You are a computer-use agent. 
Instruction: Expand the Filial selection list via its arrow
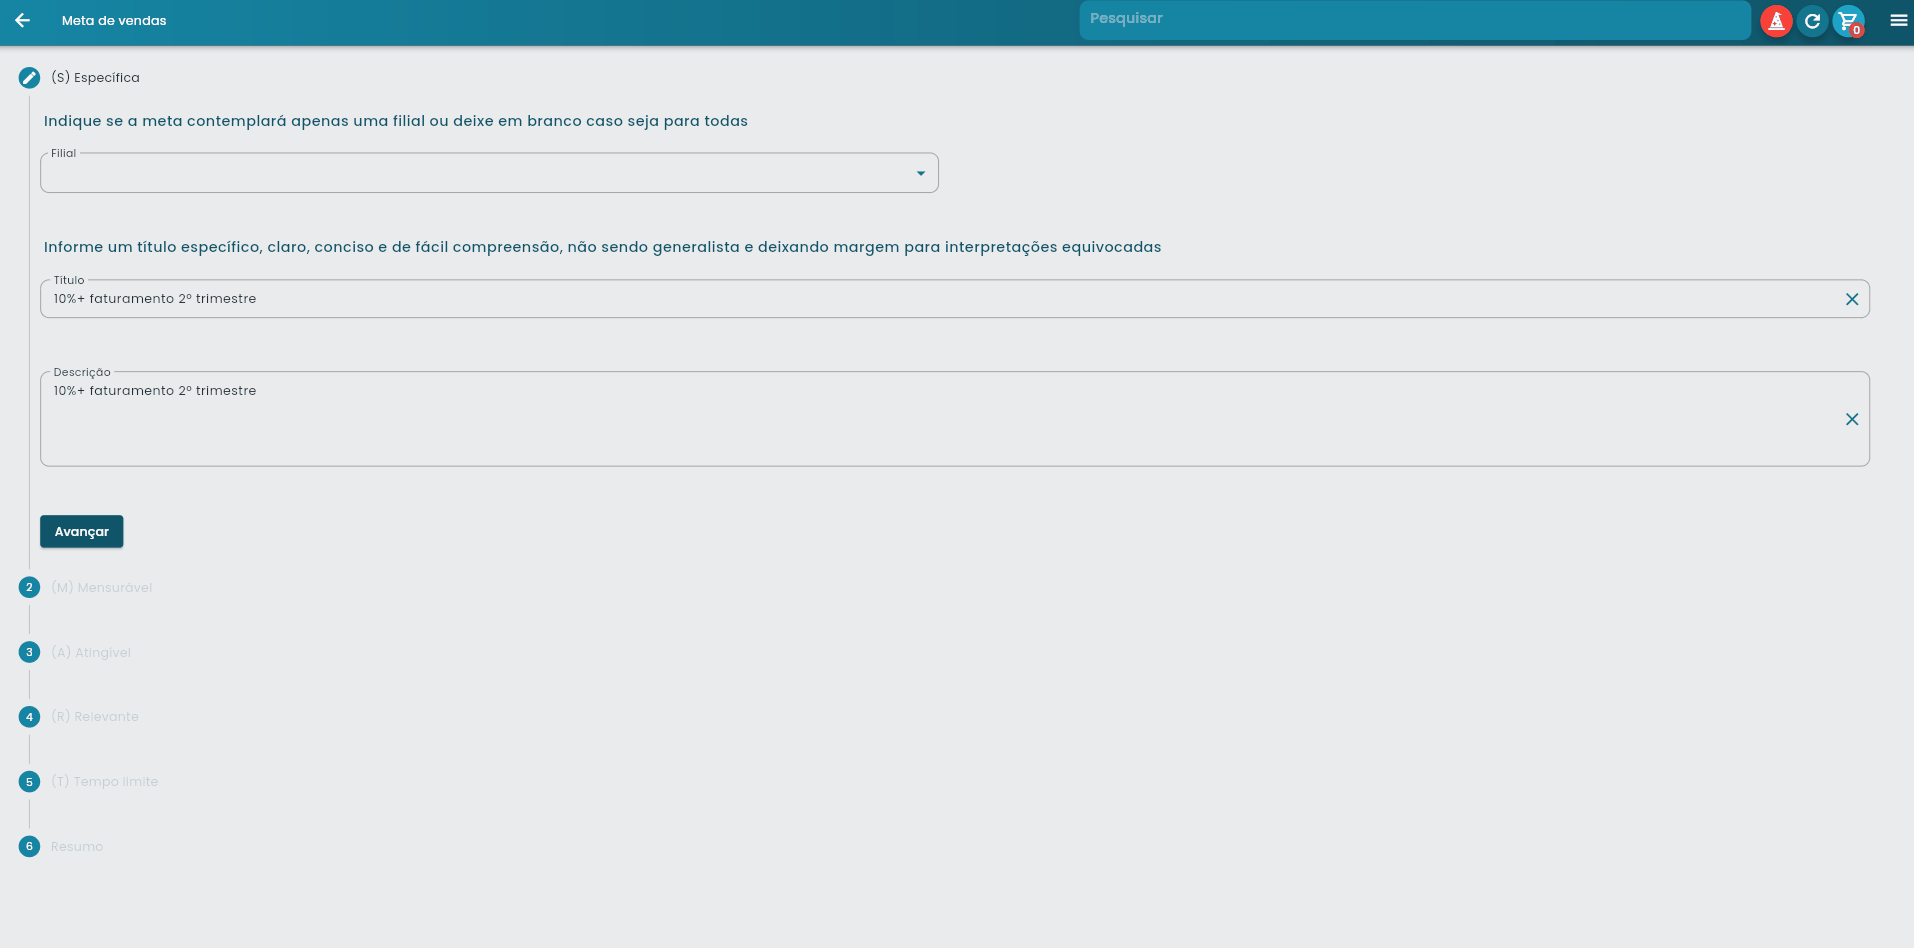919,172
